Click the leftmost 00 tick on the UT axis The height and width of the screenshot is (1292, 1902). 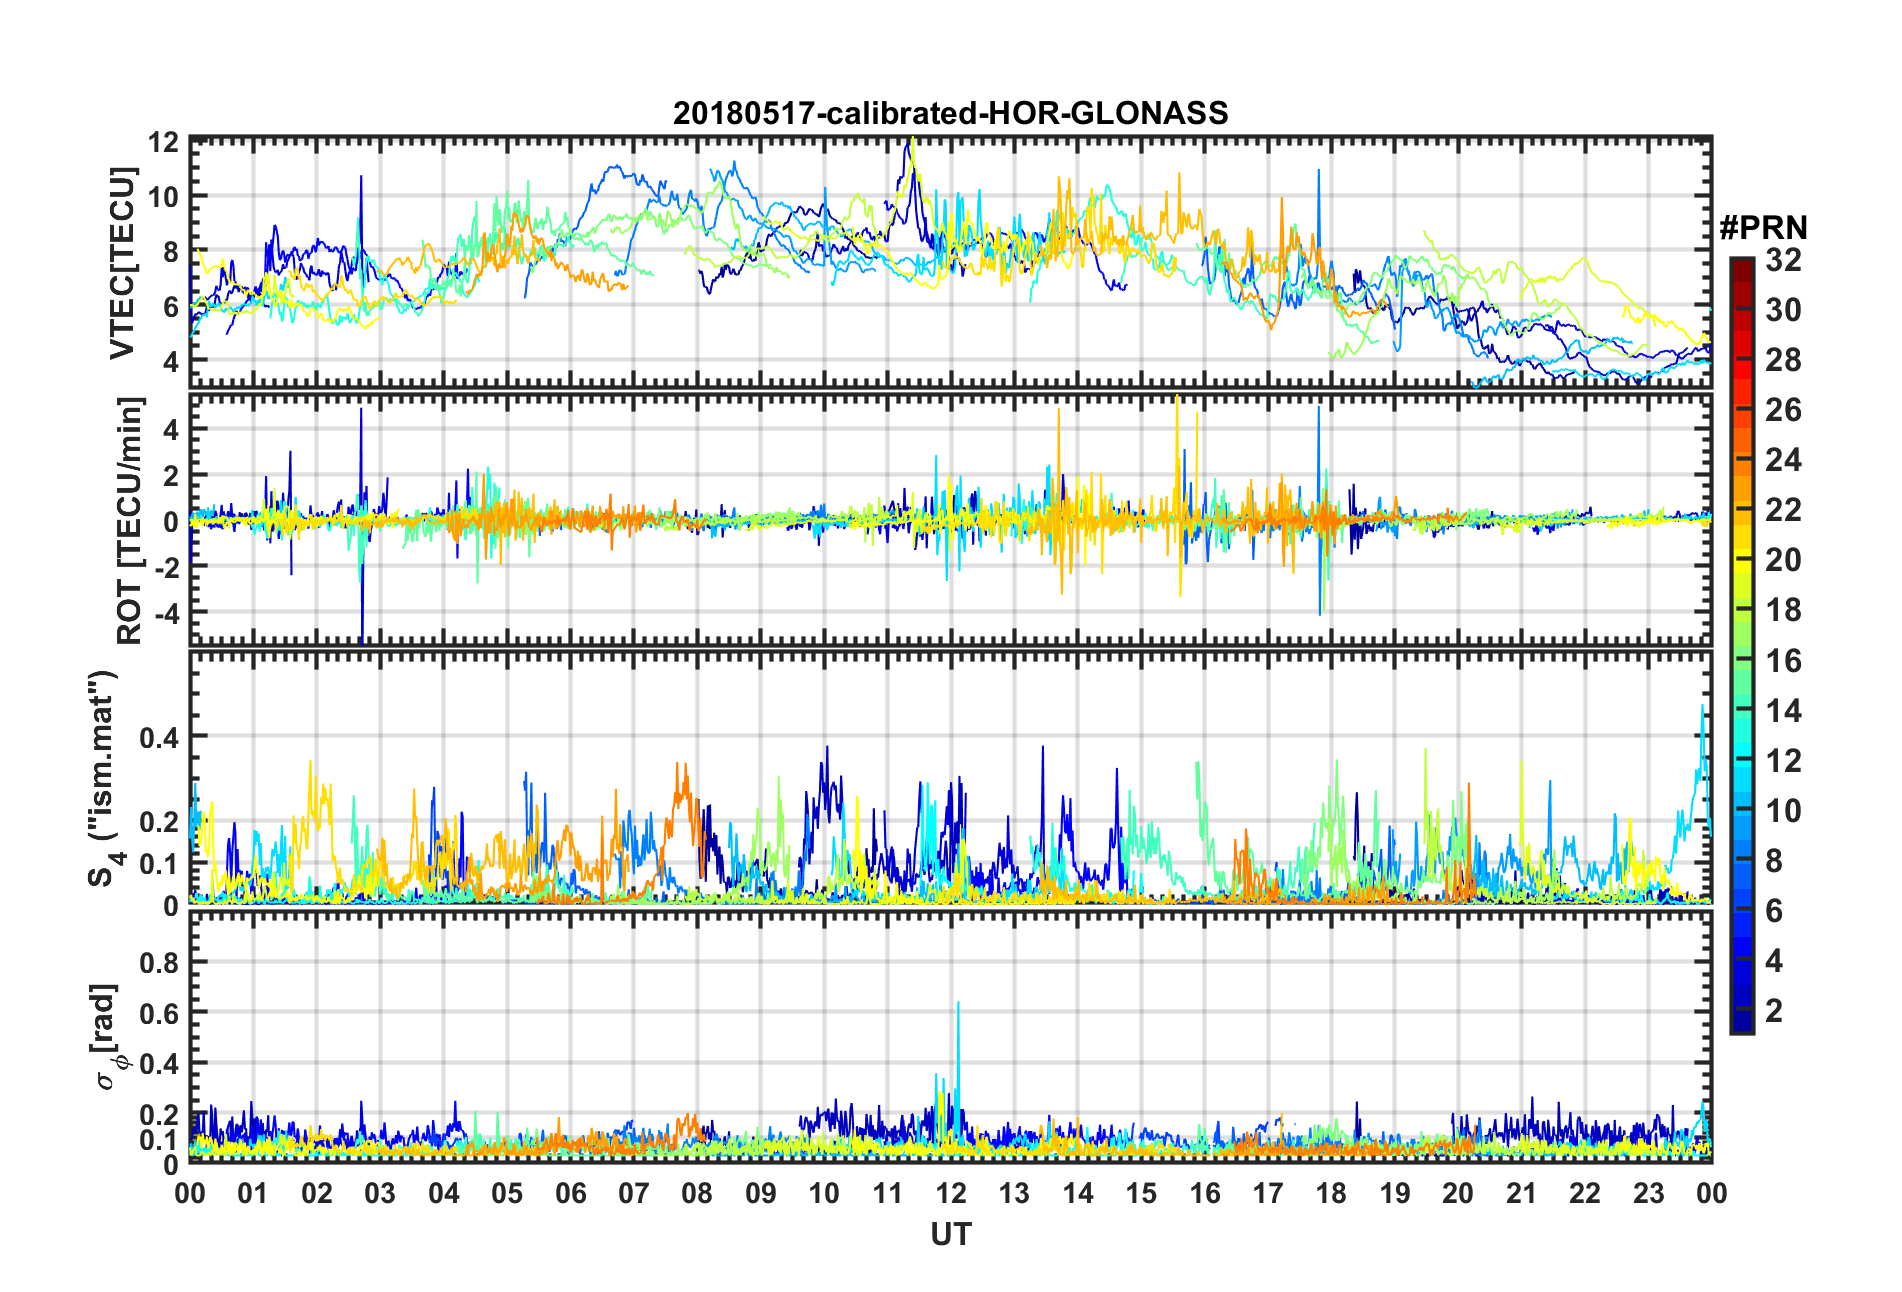point(190,1193)
